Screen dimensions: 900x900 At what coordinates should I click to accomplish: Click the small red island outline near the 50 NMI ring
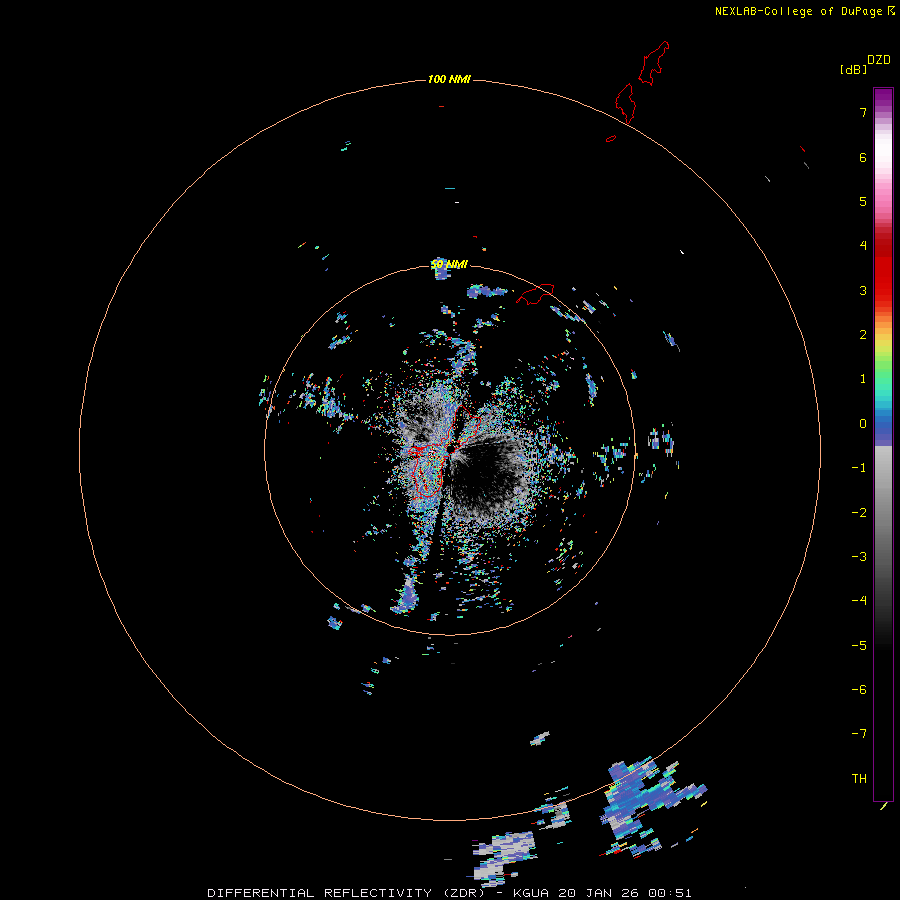[535, 294]
